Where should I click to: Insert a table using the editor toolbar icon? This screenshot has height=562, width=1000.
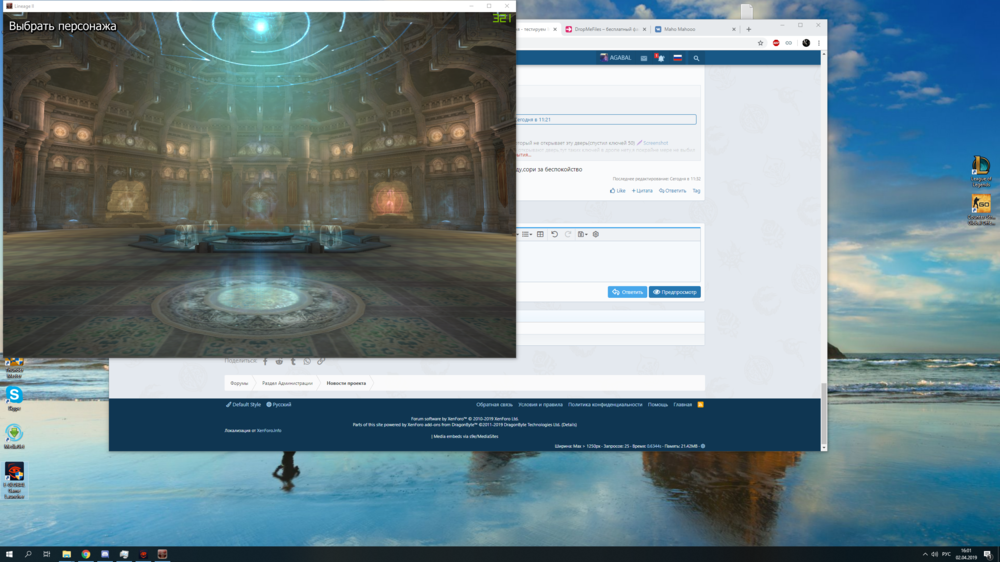click(x=540, y=234)
